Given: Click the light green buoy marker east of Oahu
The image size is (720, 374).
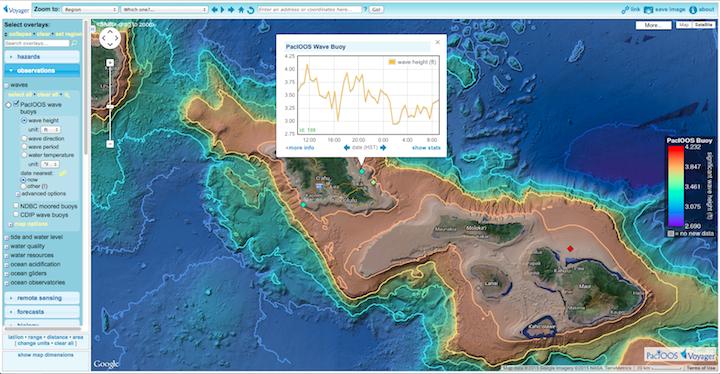Looking at the screenshot, I should pyautogui.click(x=374, y=182).
